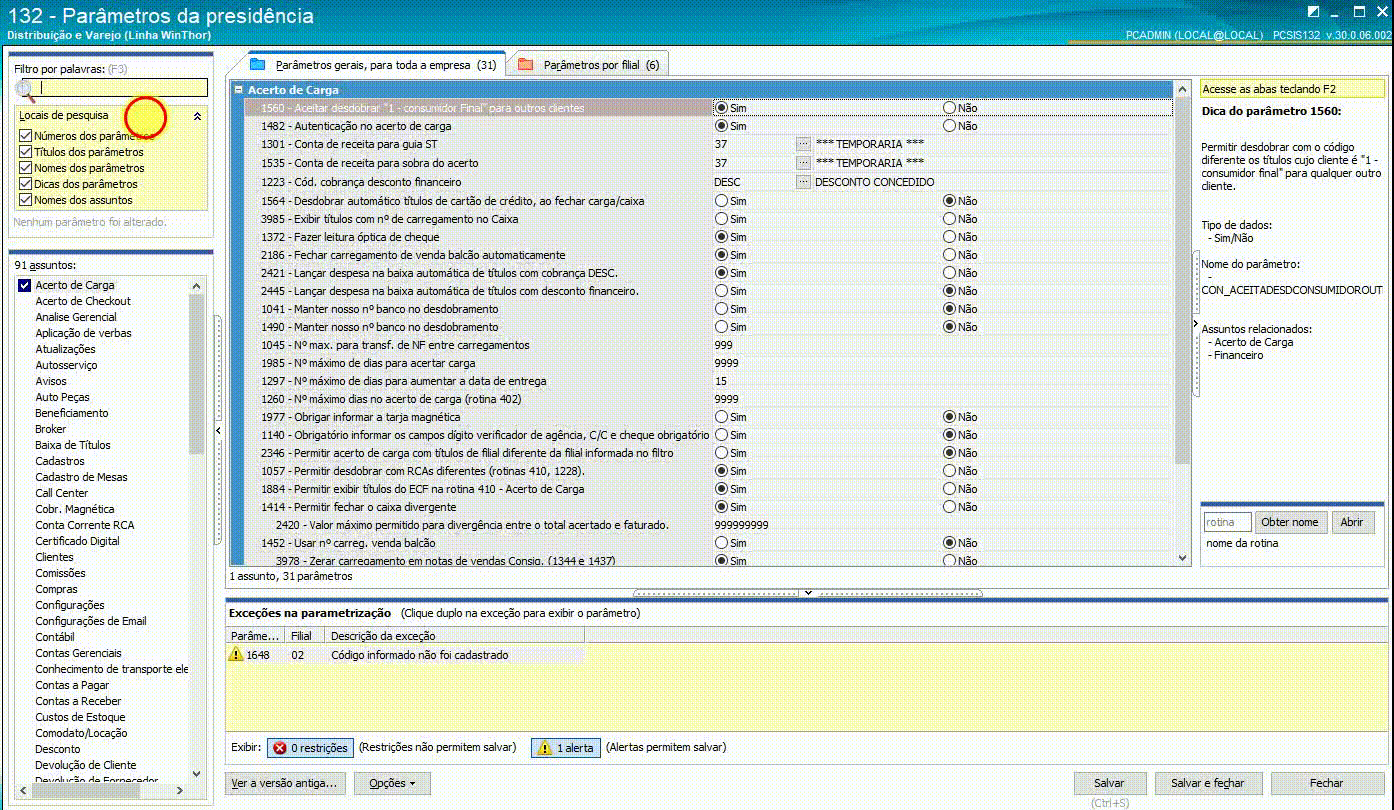Click the Fechar button
Image resolution: width=1394 pixels, height=810 pixels.
click(1327, 783)
